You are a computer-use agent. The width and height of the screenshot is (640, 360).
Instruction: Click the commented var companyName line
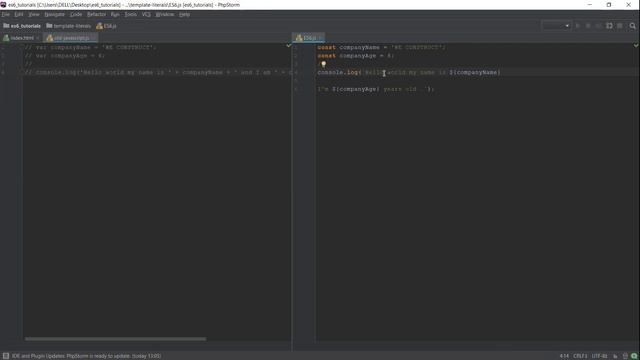(91, 47)
